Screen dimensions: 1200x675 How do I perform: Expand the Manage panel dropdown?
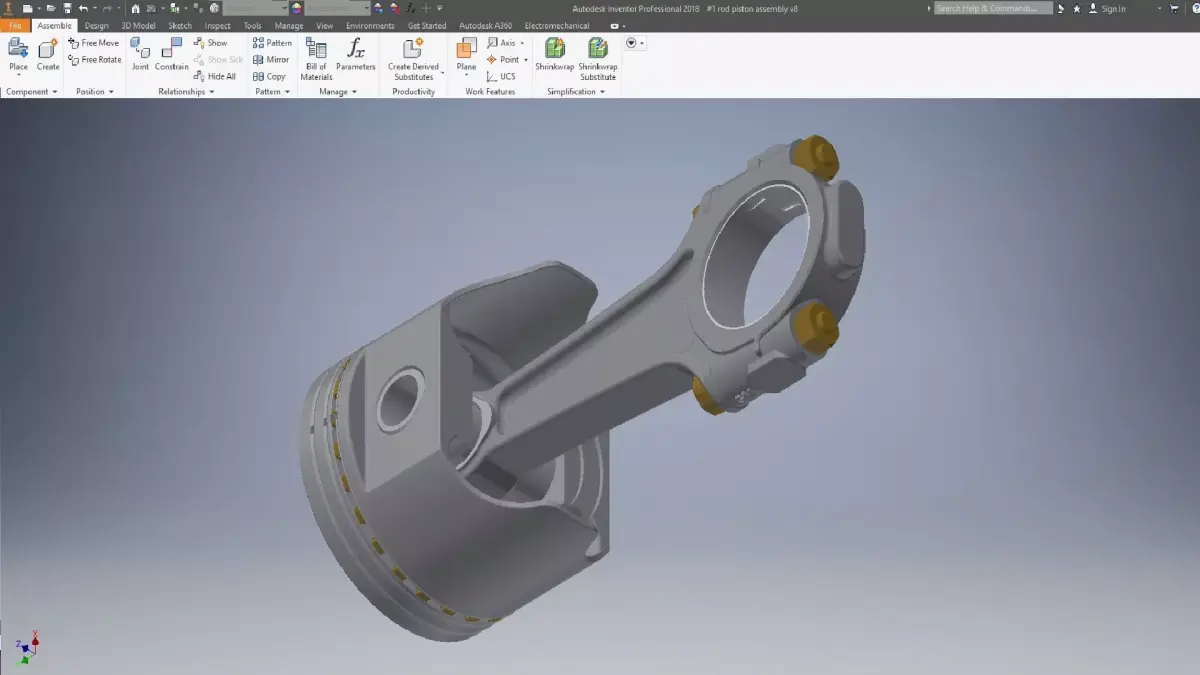[354, 92]
